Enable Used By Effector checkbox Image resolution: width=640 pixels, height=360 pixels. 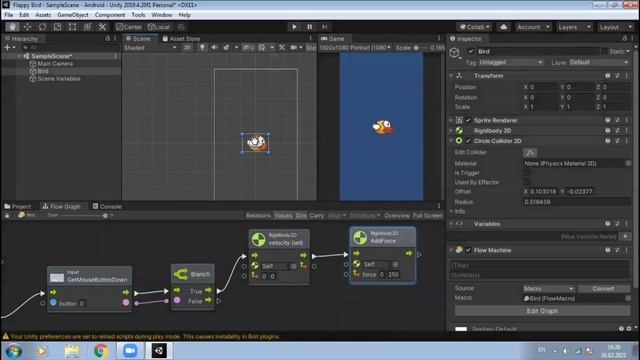[x=527, y=182]
